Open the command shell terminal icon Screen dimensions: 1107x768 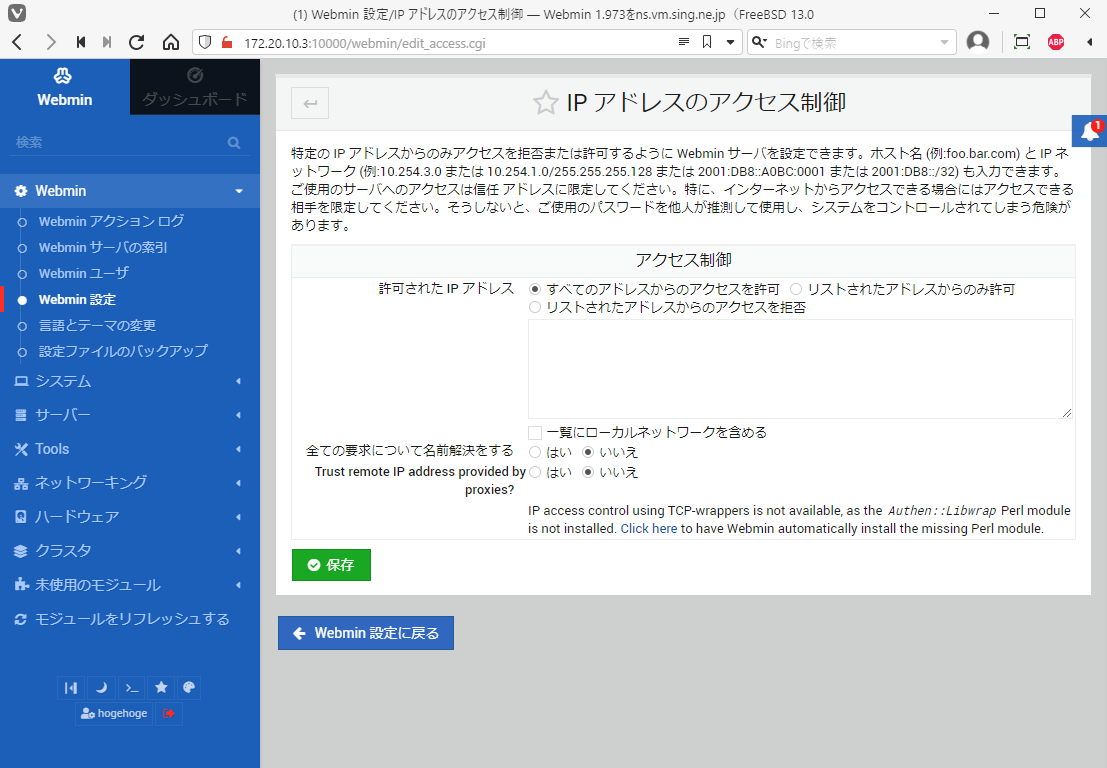(132, 688)
